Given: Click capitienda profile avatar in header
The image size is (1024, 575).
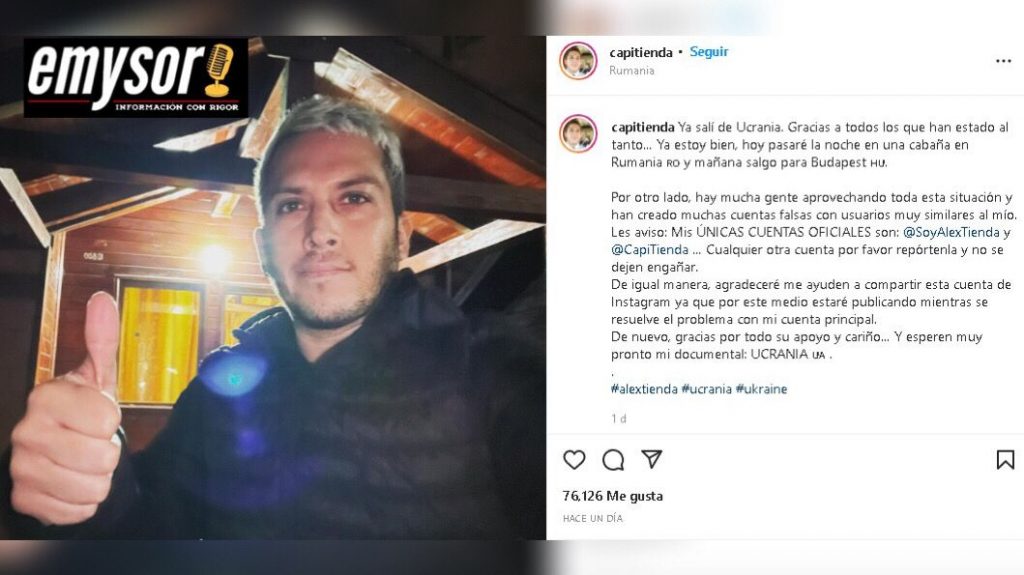Looking at the screenshot, I should pos(578,61).
